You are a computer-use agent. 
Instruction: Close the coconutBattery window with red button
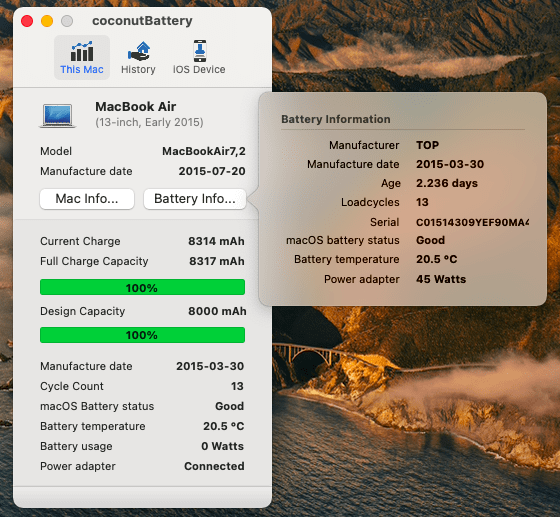click(x=27, y=21)
